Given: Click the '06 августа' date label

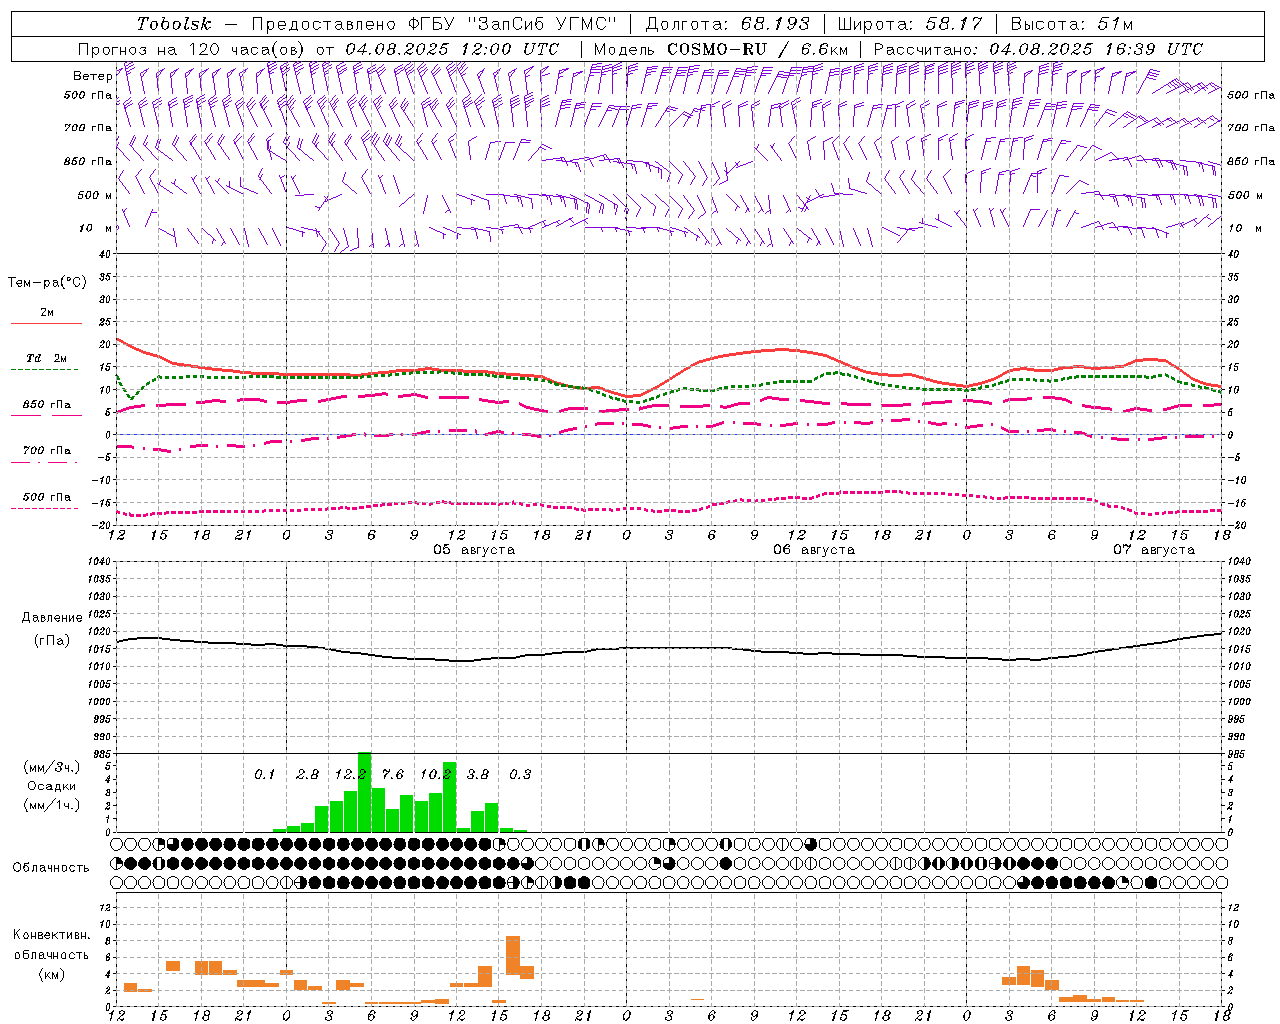Looking at the screenshot, I should 814,550.
